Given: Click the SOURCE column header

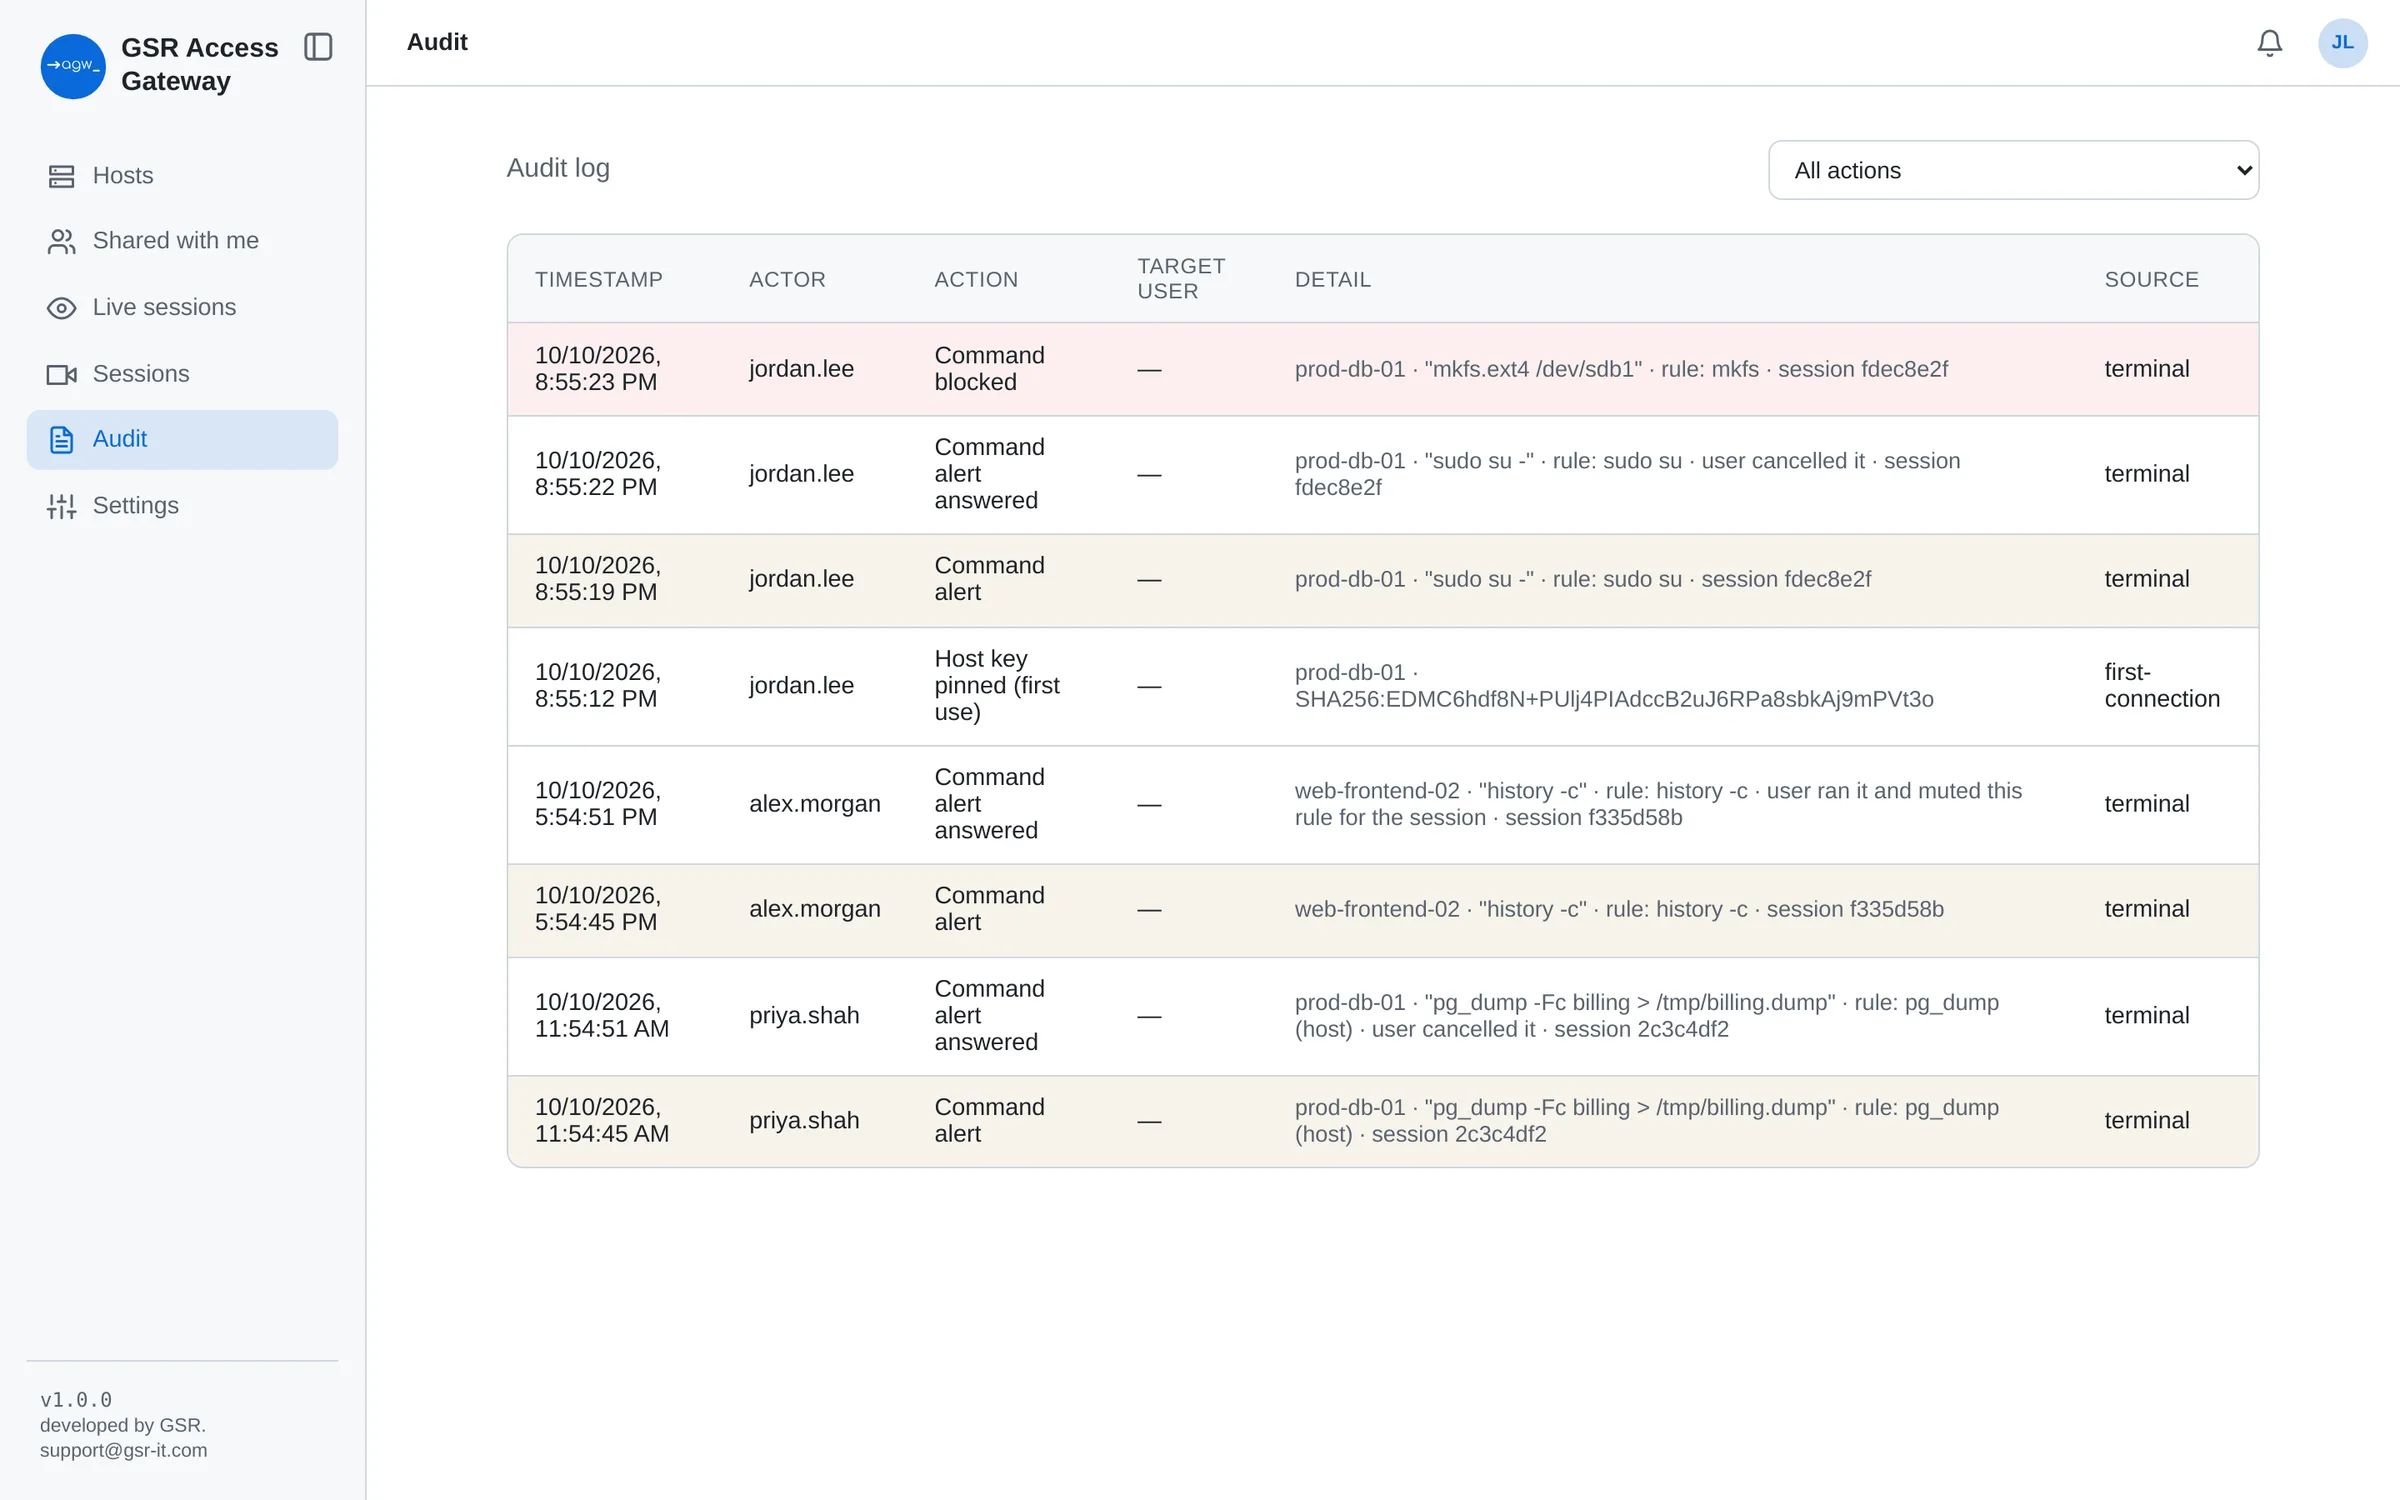Looking at the screenshot, I should [2151, 279].
